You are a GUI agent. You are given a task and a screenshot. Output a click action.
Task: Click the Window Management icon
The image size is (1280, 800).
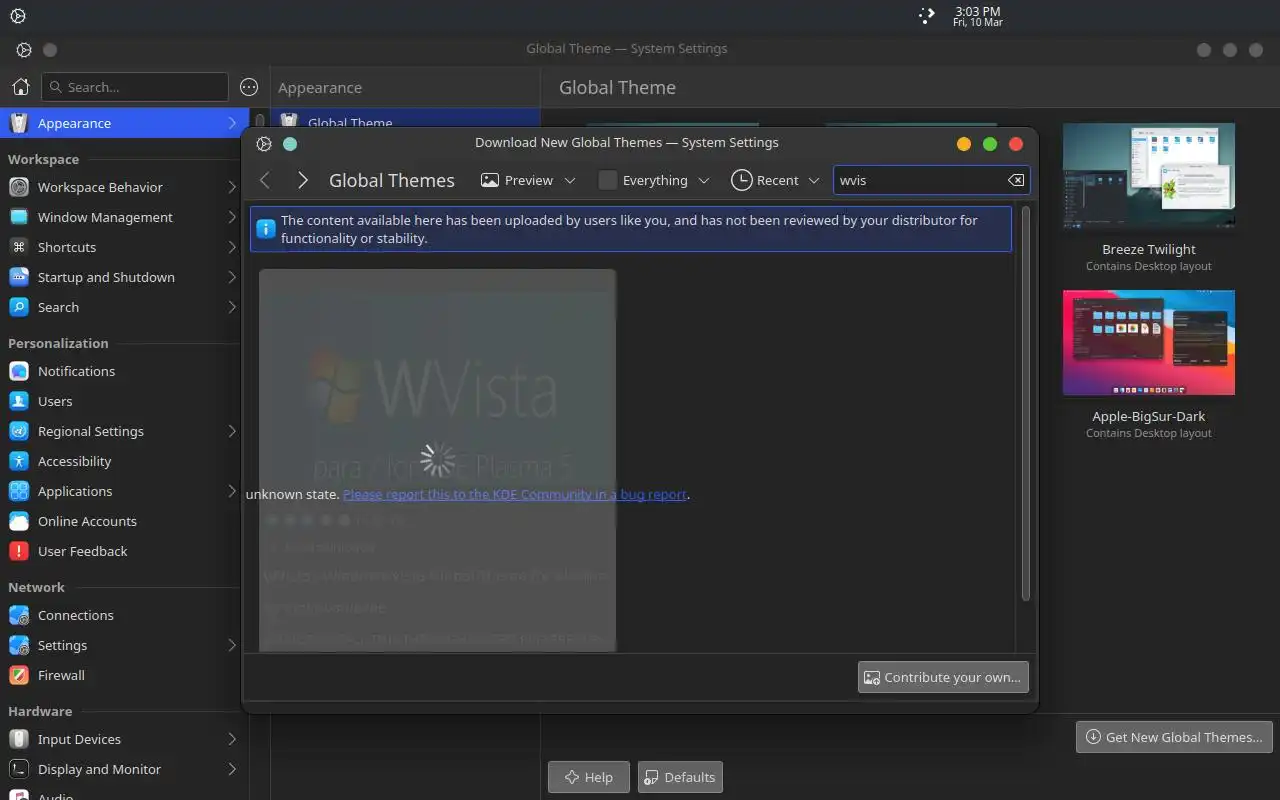(19, 217)
